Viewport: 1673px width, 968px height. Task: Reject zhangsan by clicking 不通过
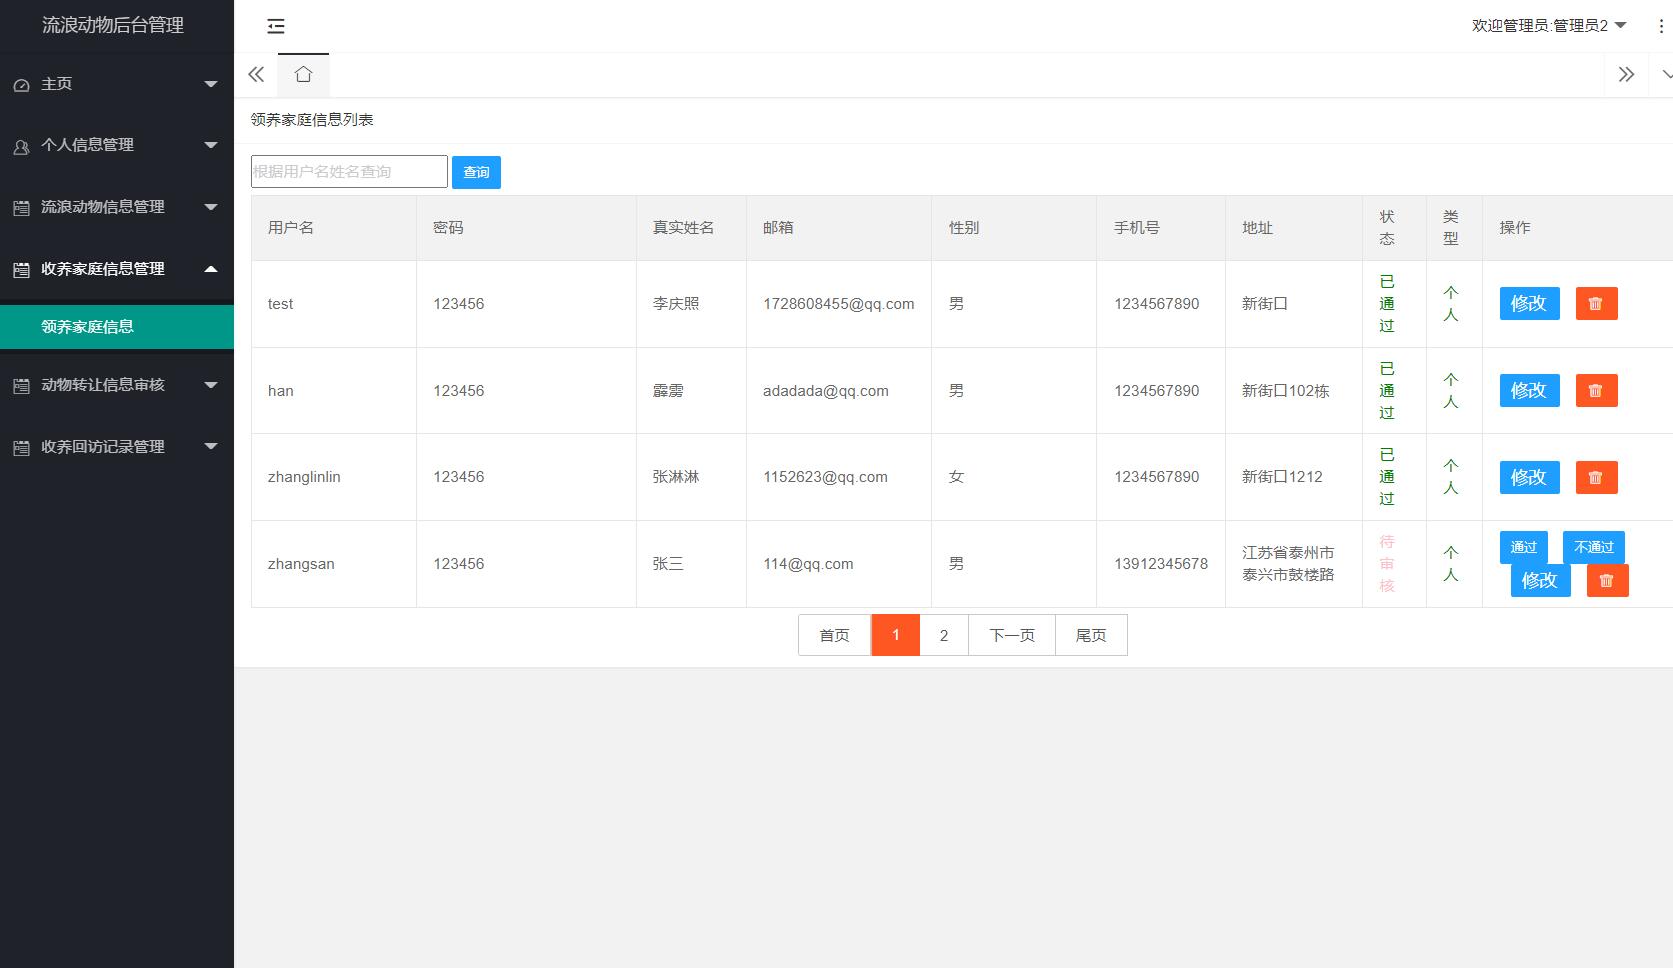1592,547
